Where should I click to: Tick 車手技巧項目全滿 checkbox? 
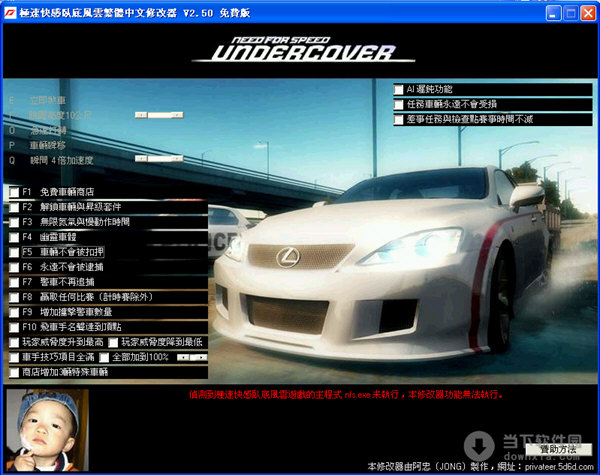coord(14,357)
